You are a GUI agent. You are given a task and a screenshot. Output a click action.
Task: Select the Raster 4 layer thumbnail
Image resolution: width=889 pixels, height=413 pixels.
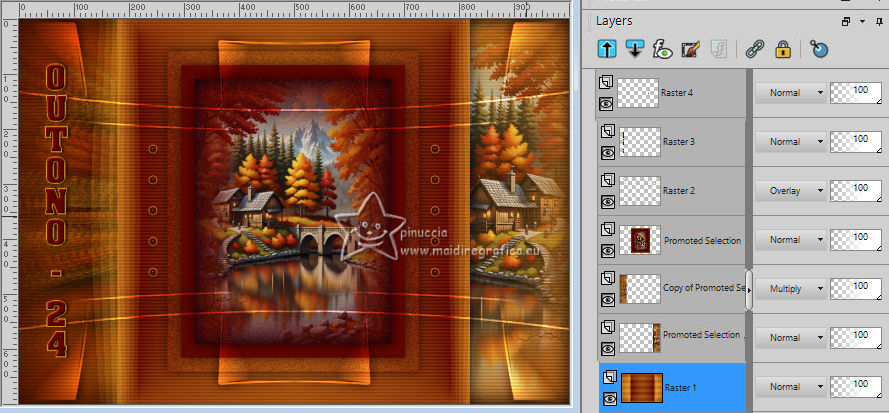pyautogui.click(x=638, y=93)
